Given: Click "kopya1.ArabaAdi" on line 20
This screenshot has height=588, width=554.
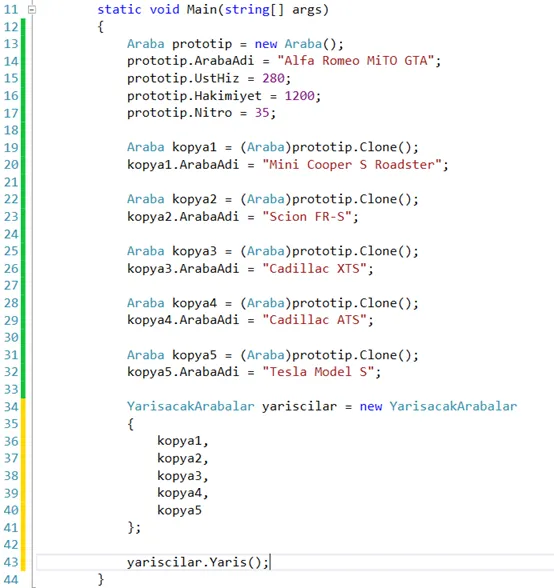Looking at the screenshot, I should 183,165.
